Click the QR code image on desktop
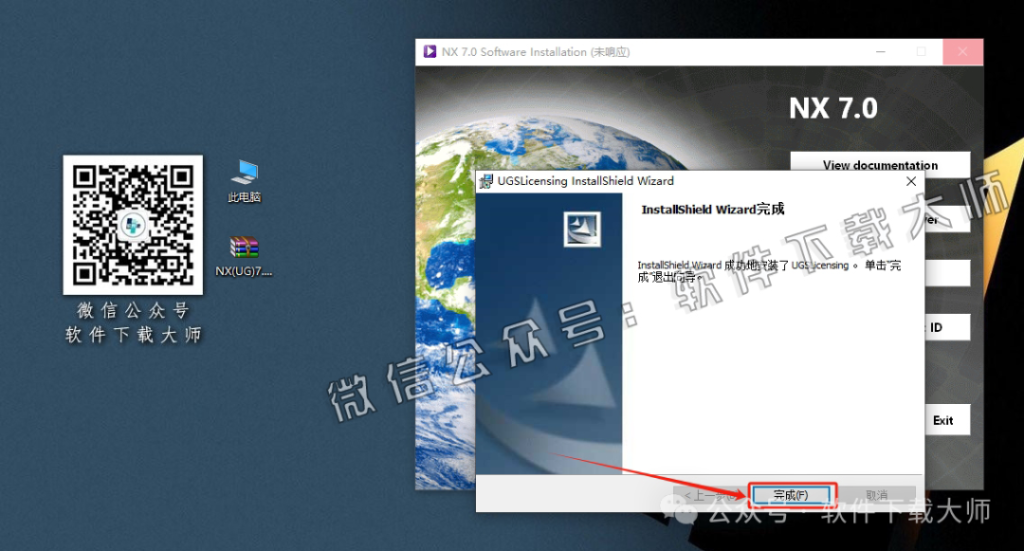Image resolution: width=1024 pixels, height=551 pixels. (x=133, y=225)
